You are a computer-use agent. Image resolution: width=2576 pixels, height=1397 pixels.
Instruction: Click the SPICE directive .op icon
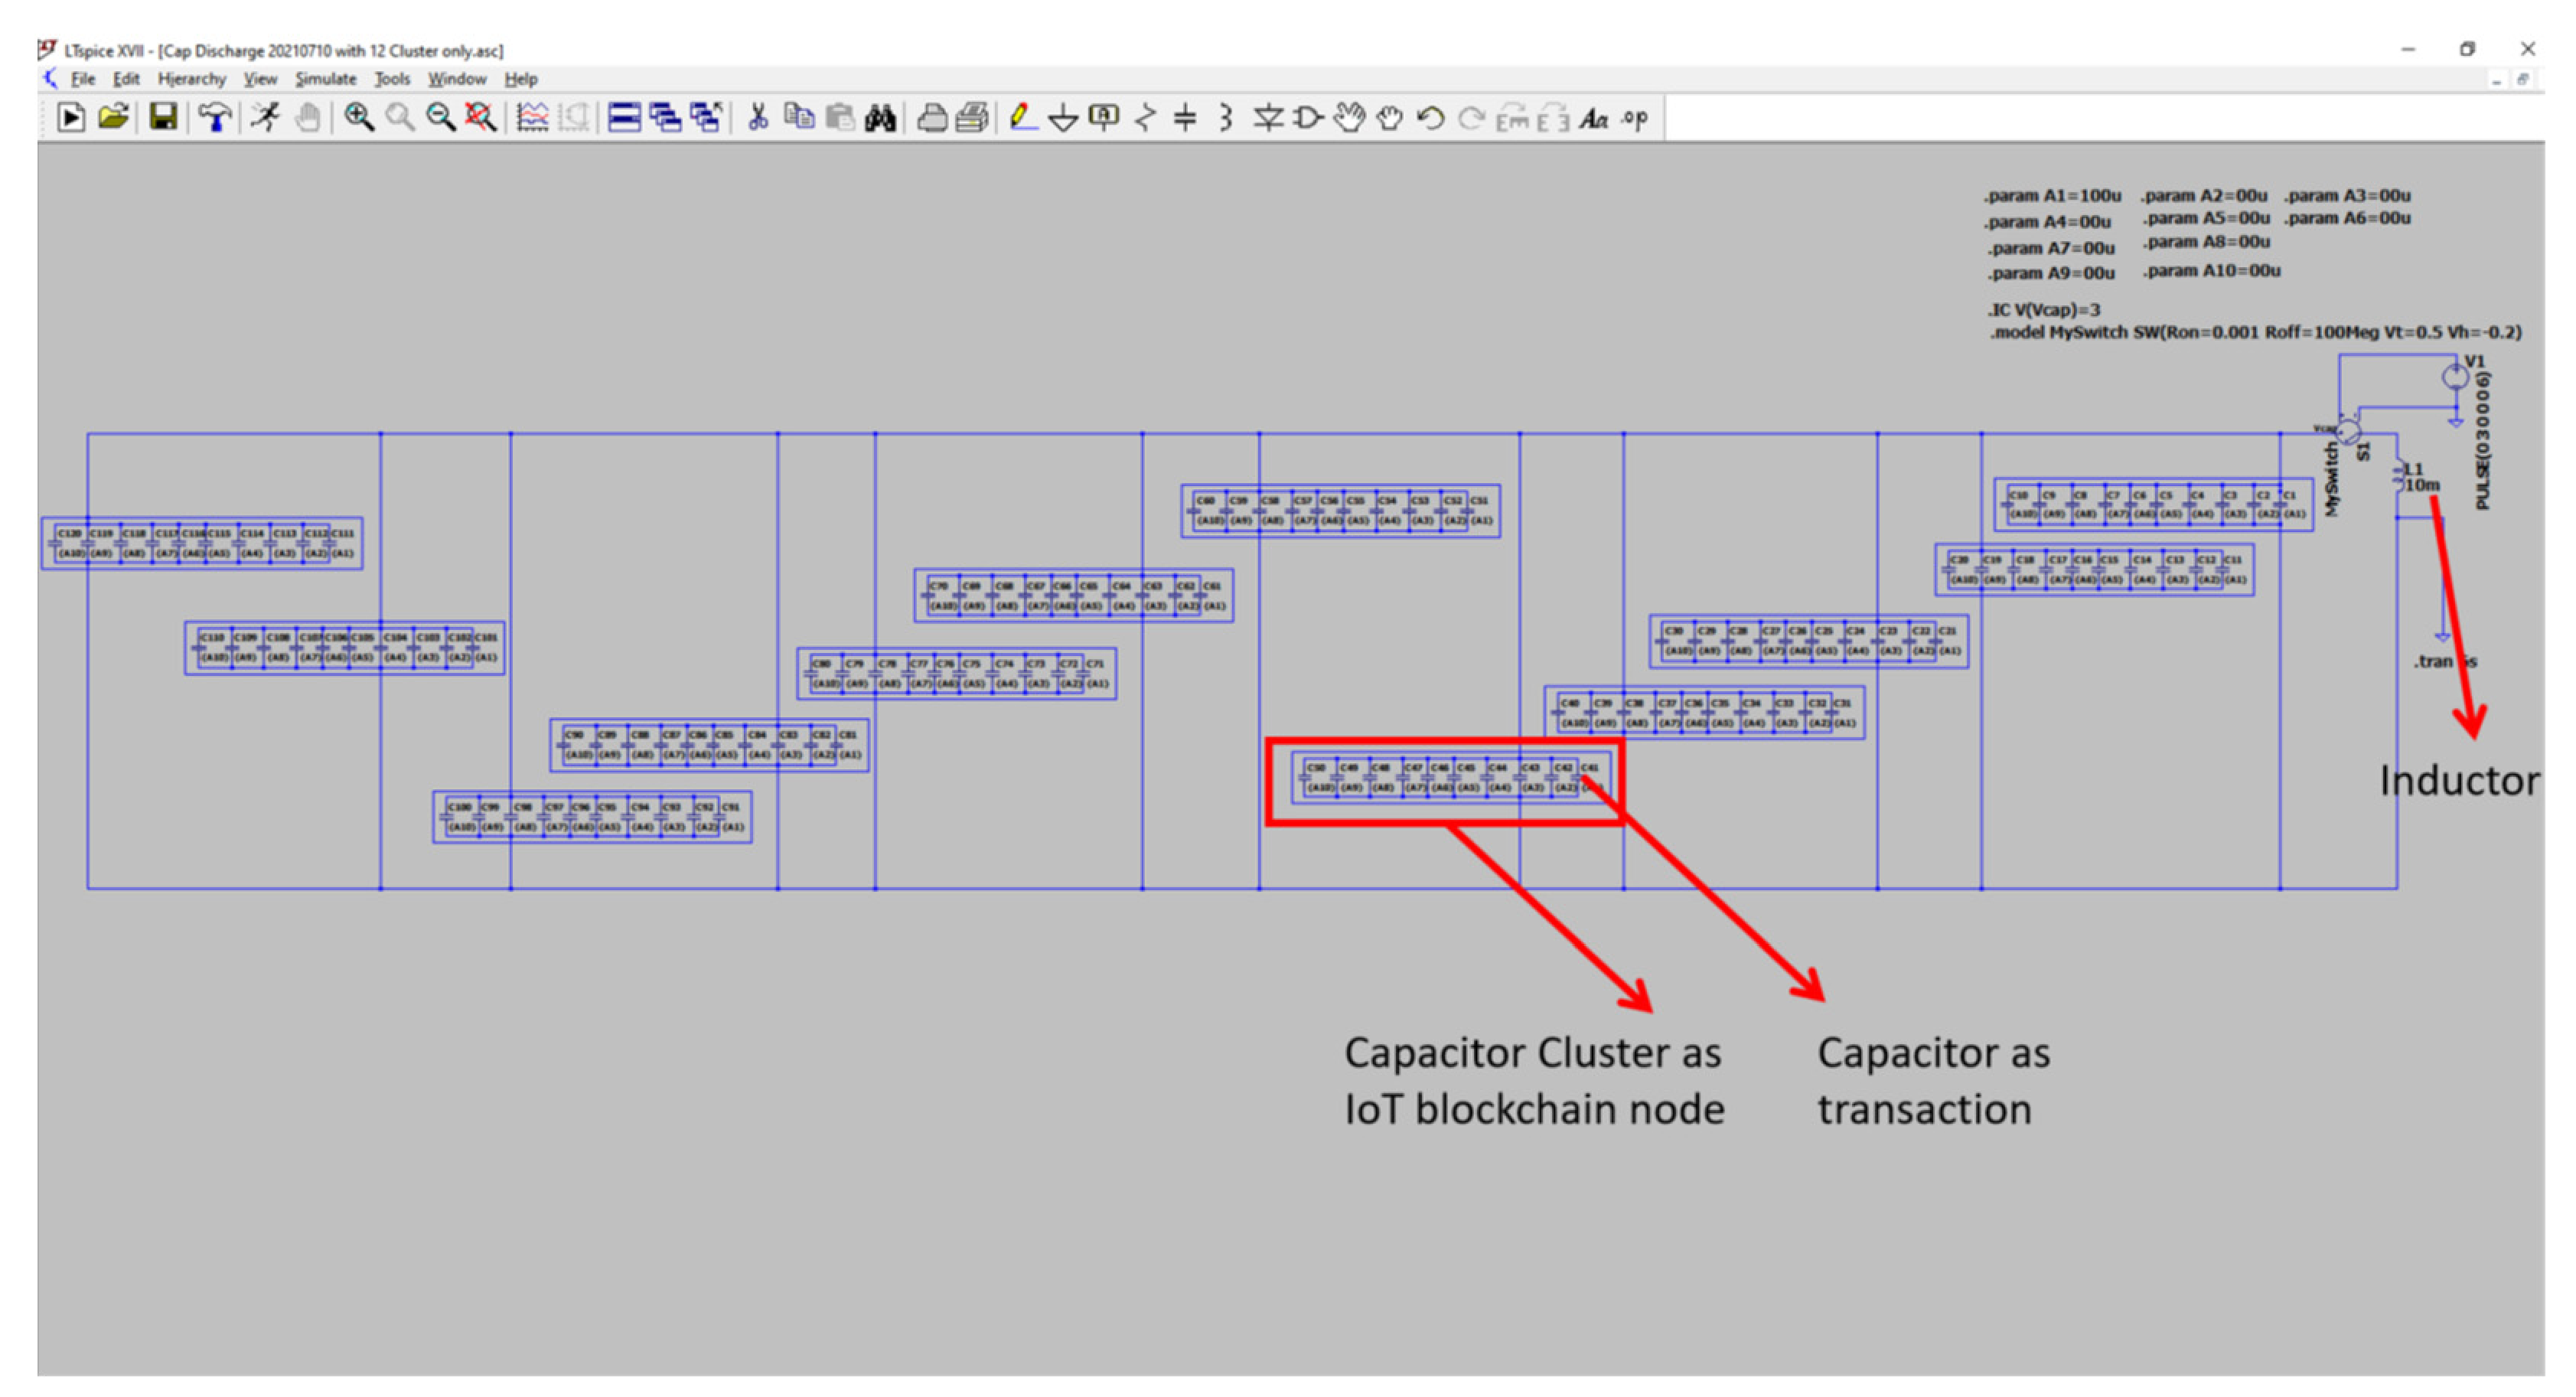point(1635,119)
